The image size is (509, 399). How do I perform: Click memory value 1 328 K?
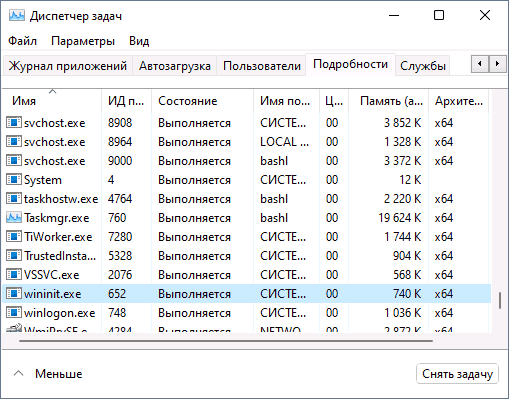[x=403, y=142]
